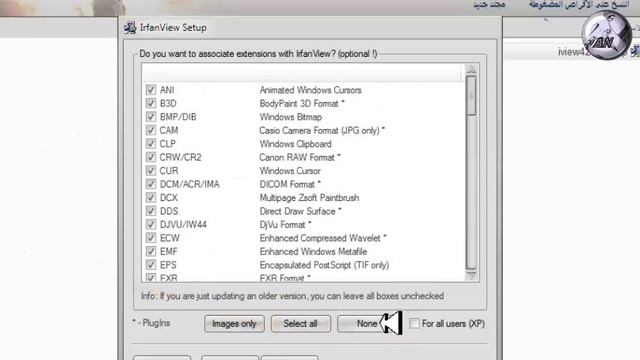
Task: Click the extension list scrollbar thumb
Action: click(471, 96)
